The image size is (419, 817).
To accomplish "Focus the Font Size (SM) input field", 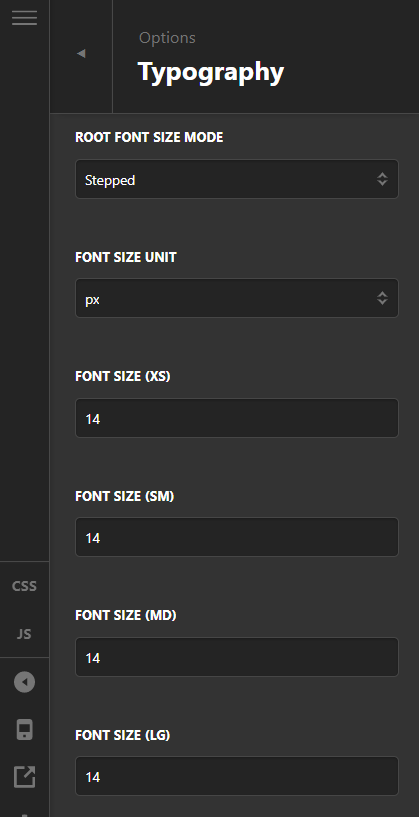I will (237, 537).
